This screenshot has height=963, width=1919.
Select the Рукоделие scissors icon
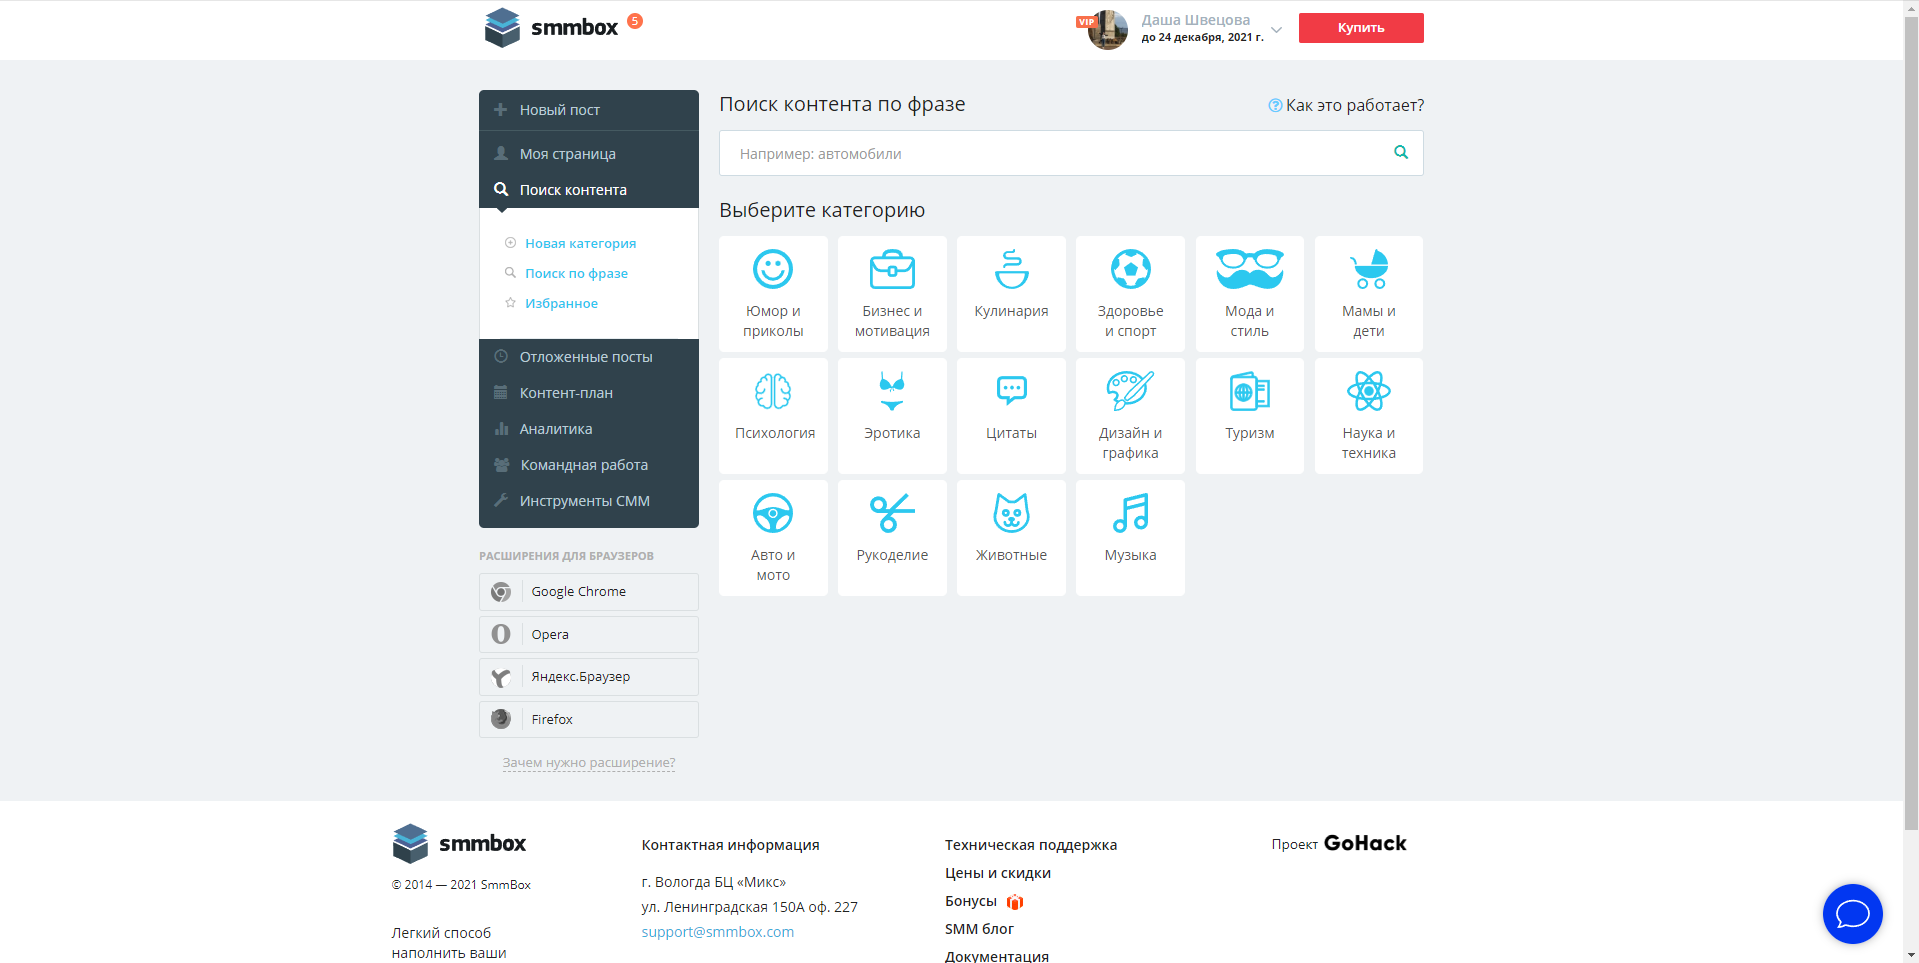[x=892, y=513]
